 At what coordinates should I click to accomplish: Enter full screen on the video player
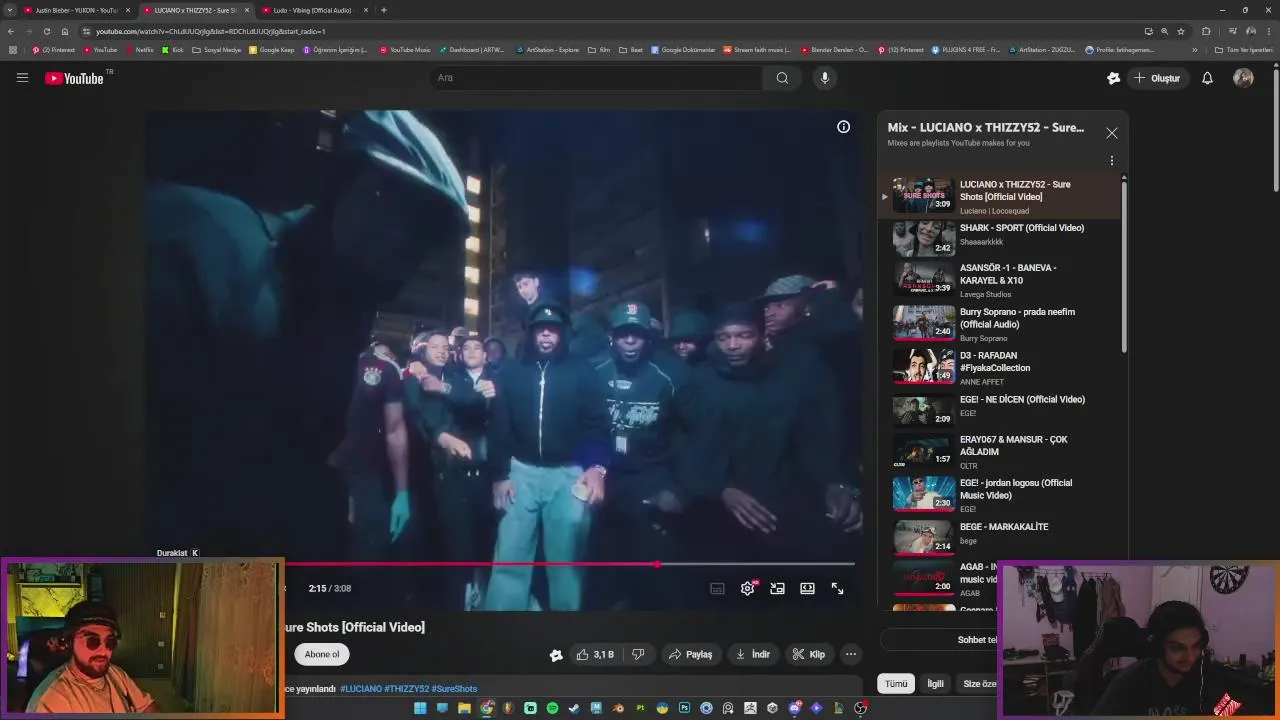[837, 588]
